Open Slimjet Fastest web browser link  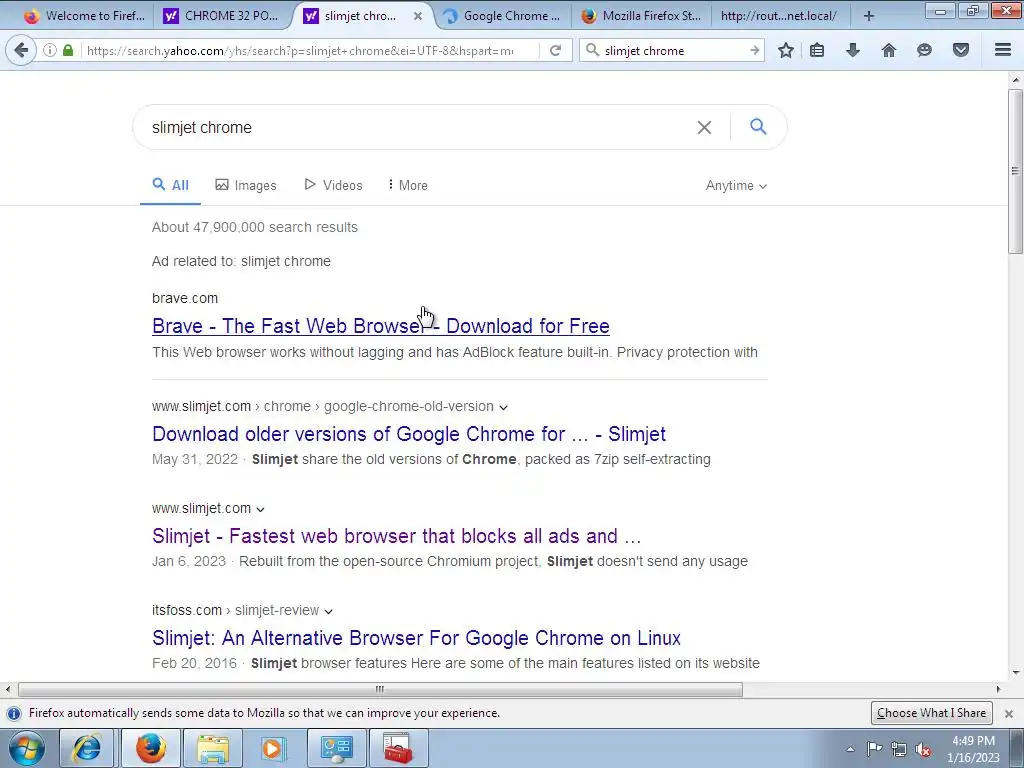click(x=396, y=536)
